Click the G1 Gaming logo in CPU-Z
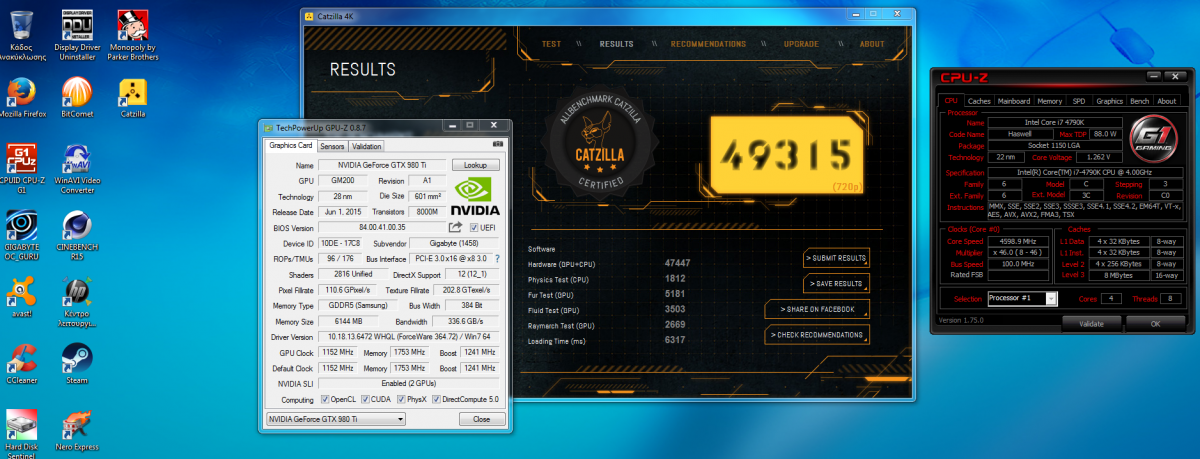Viewport: 1200px width, 459px height. click(x=1153, y=141)
